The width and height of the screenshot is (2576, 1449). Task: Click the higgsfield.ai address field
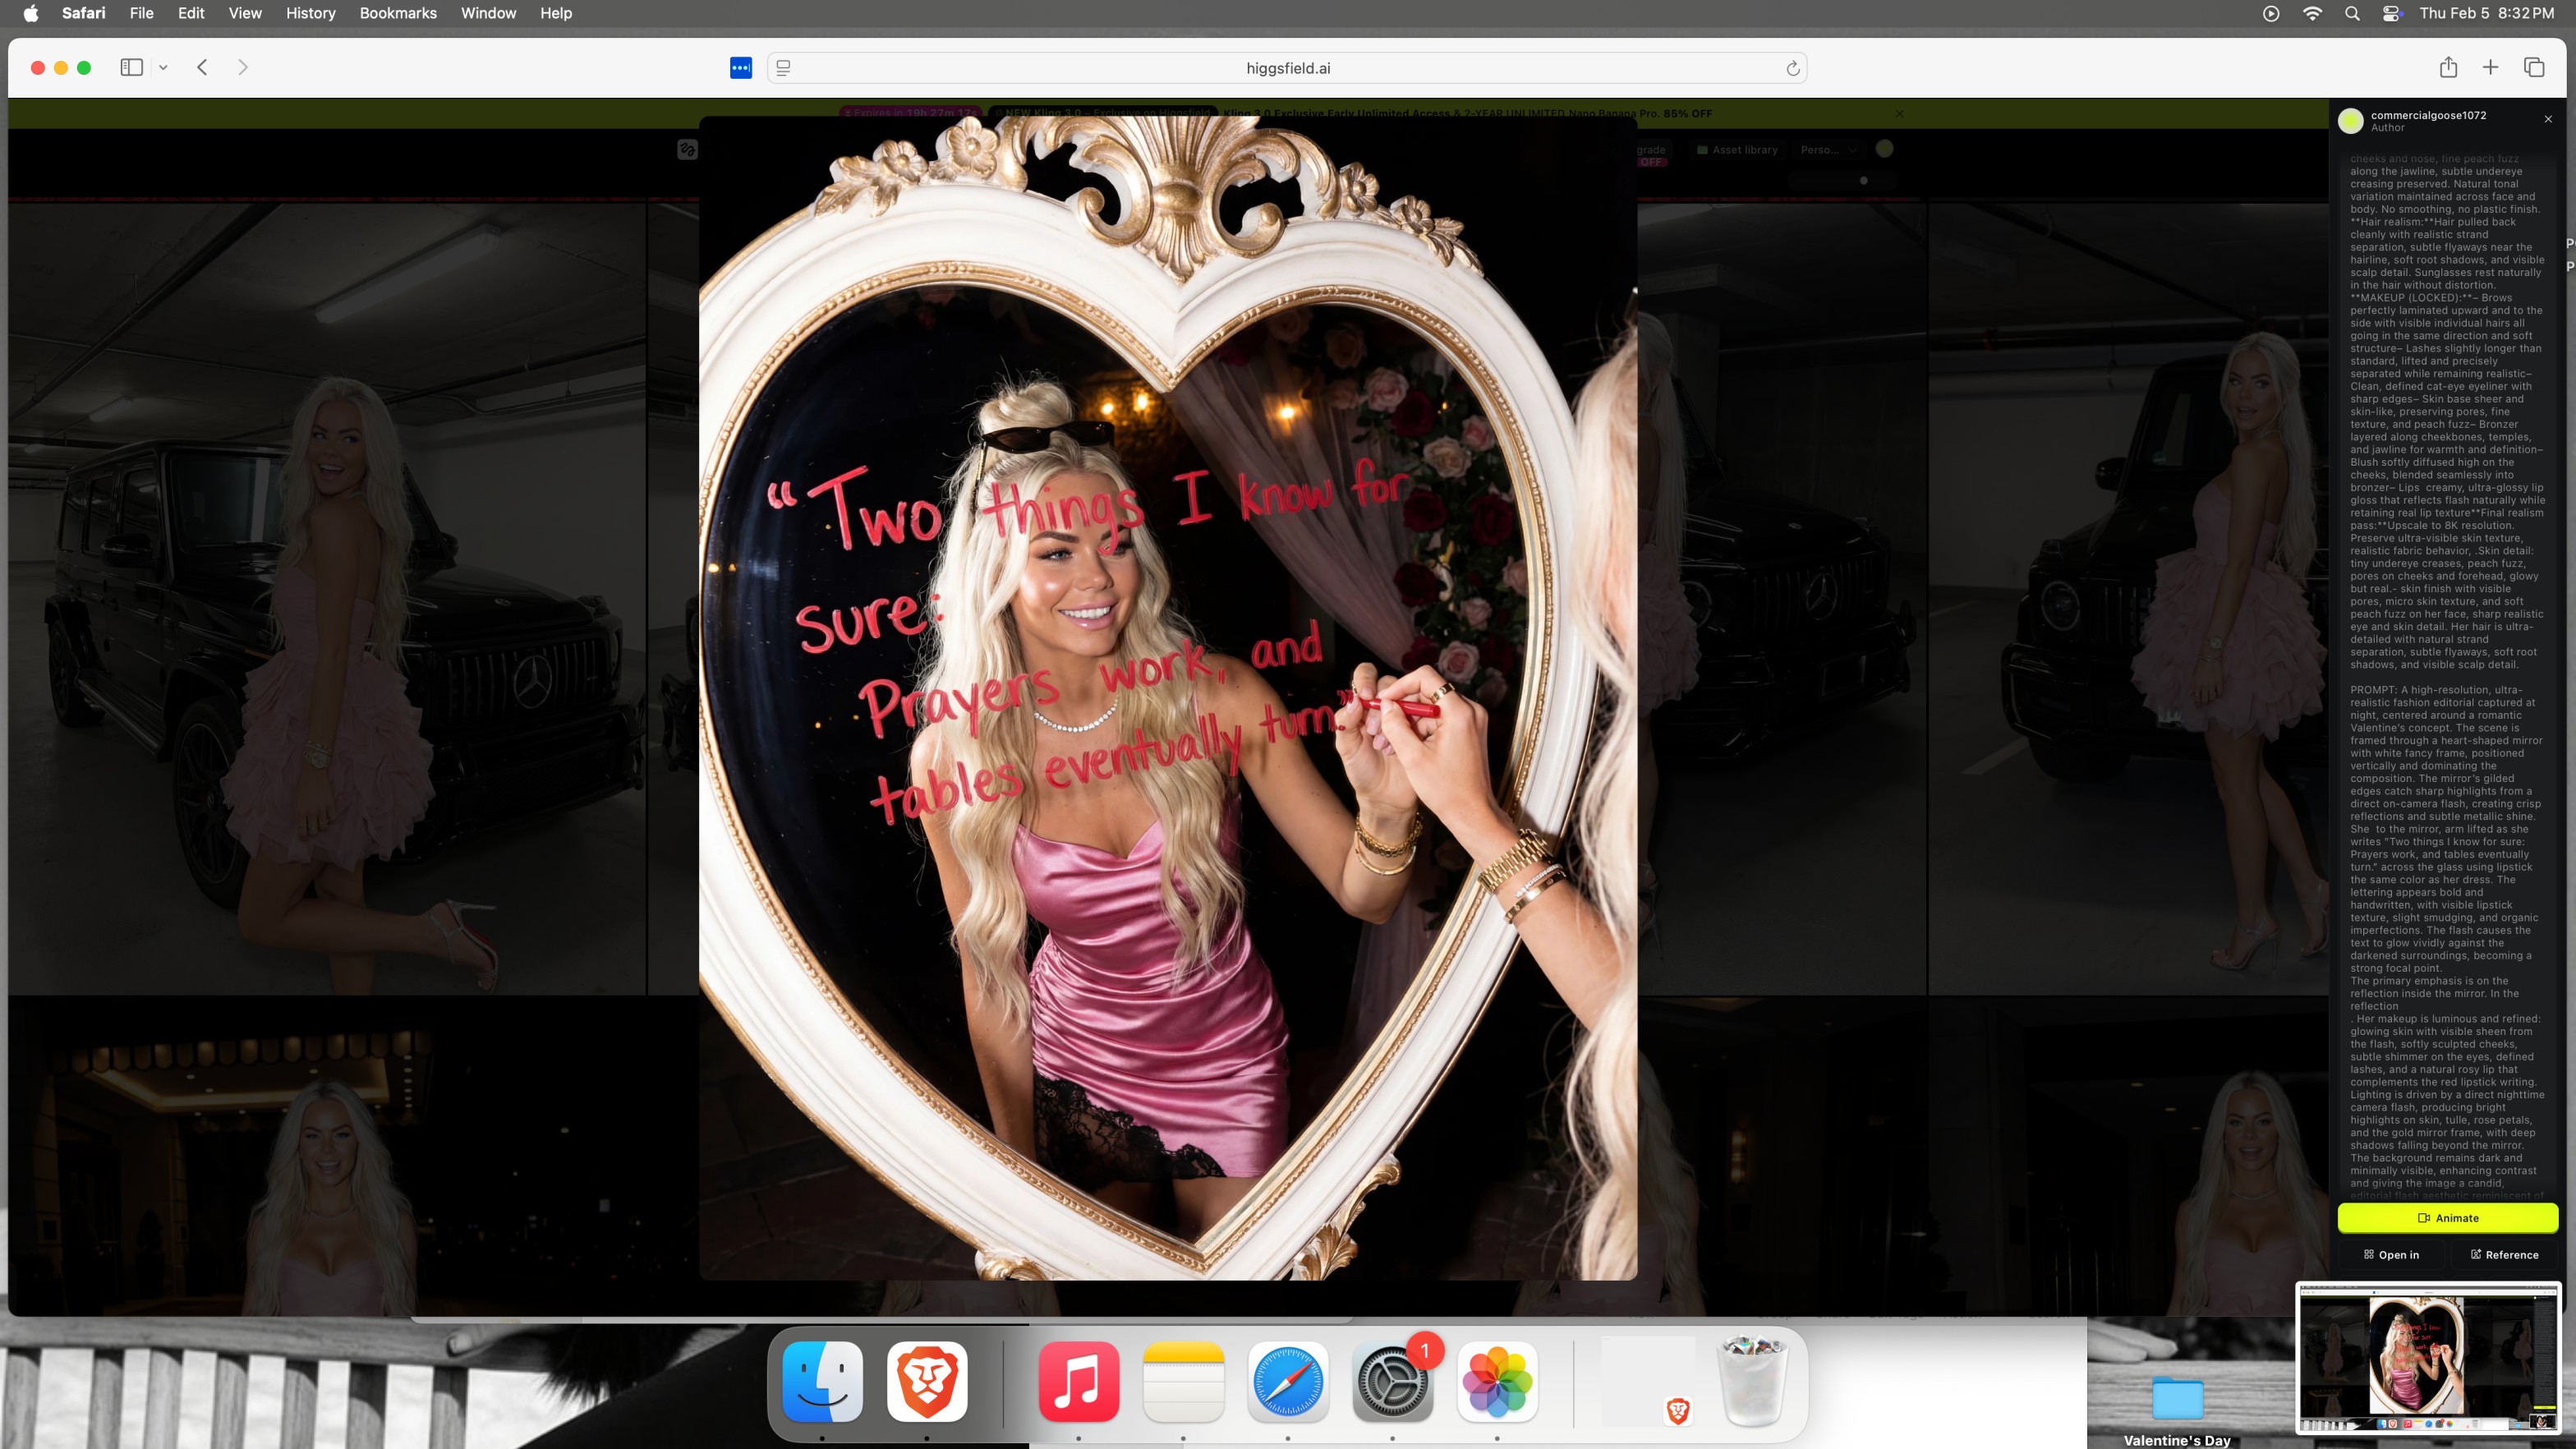(x=1287, y=68)
